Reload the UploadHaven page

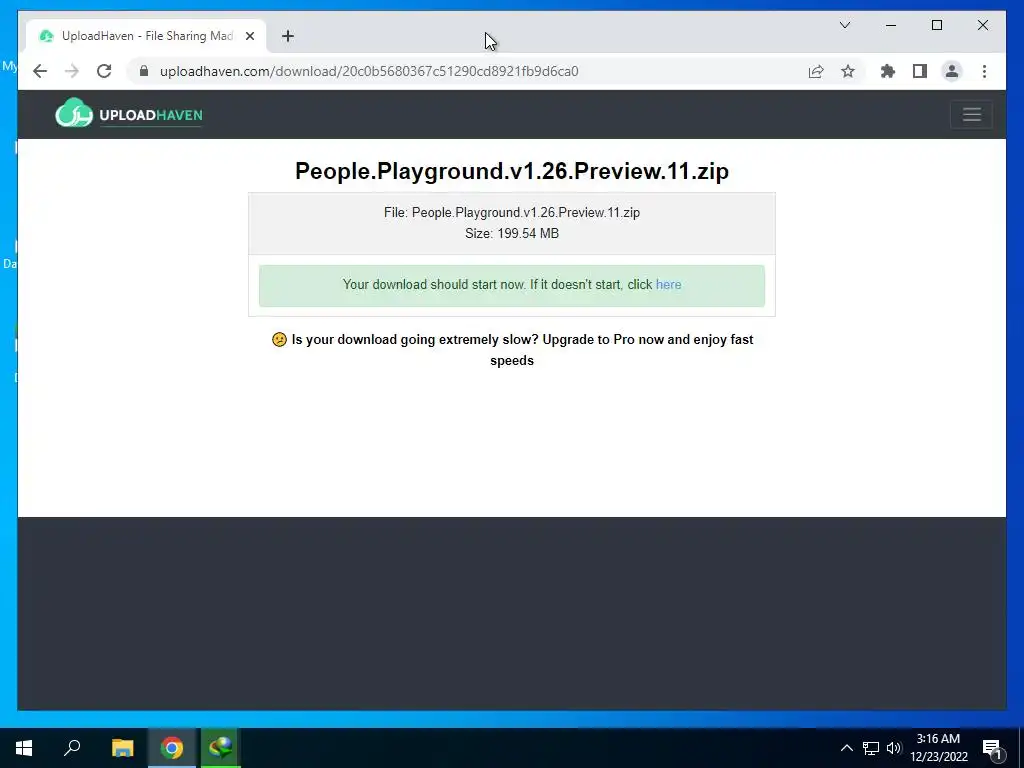coord(104,71)
